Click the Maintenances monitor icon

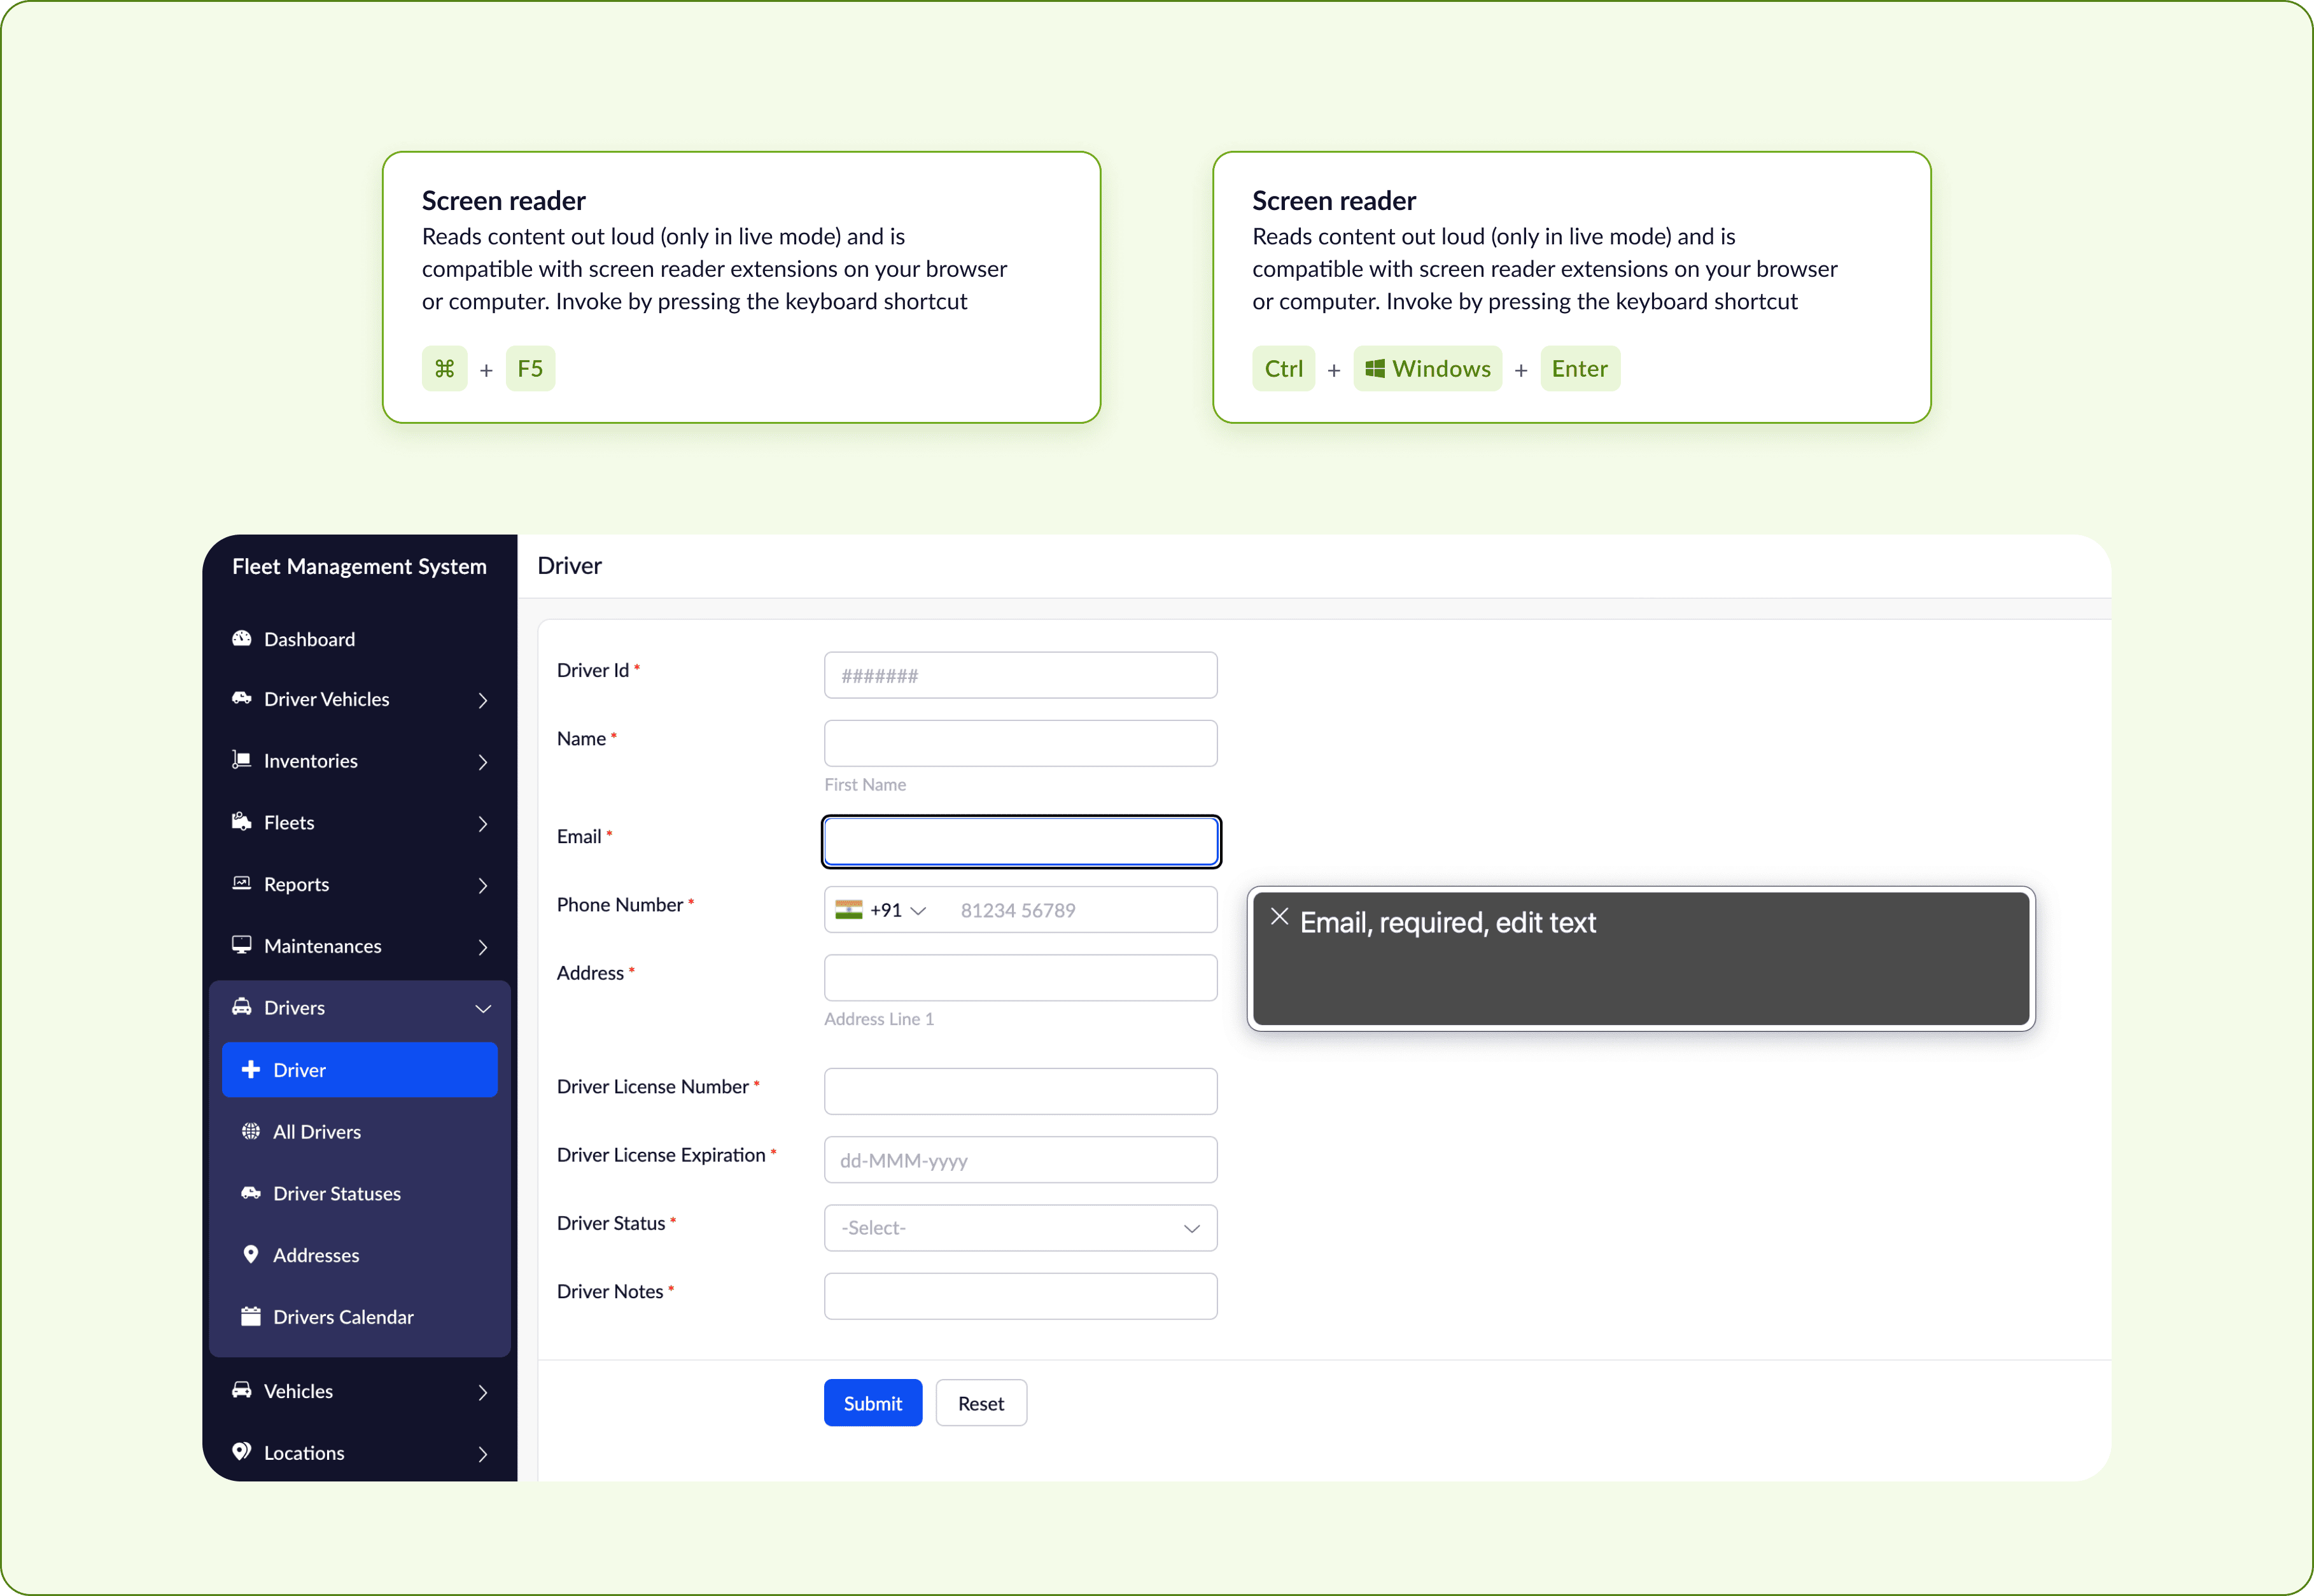coord(241,945)
